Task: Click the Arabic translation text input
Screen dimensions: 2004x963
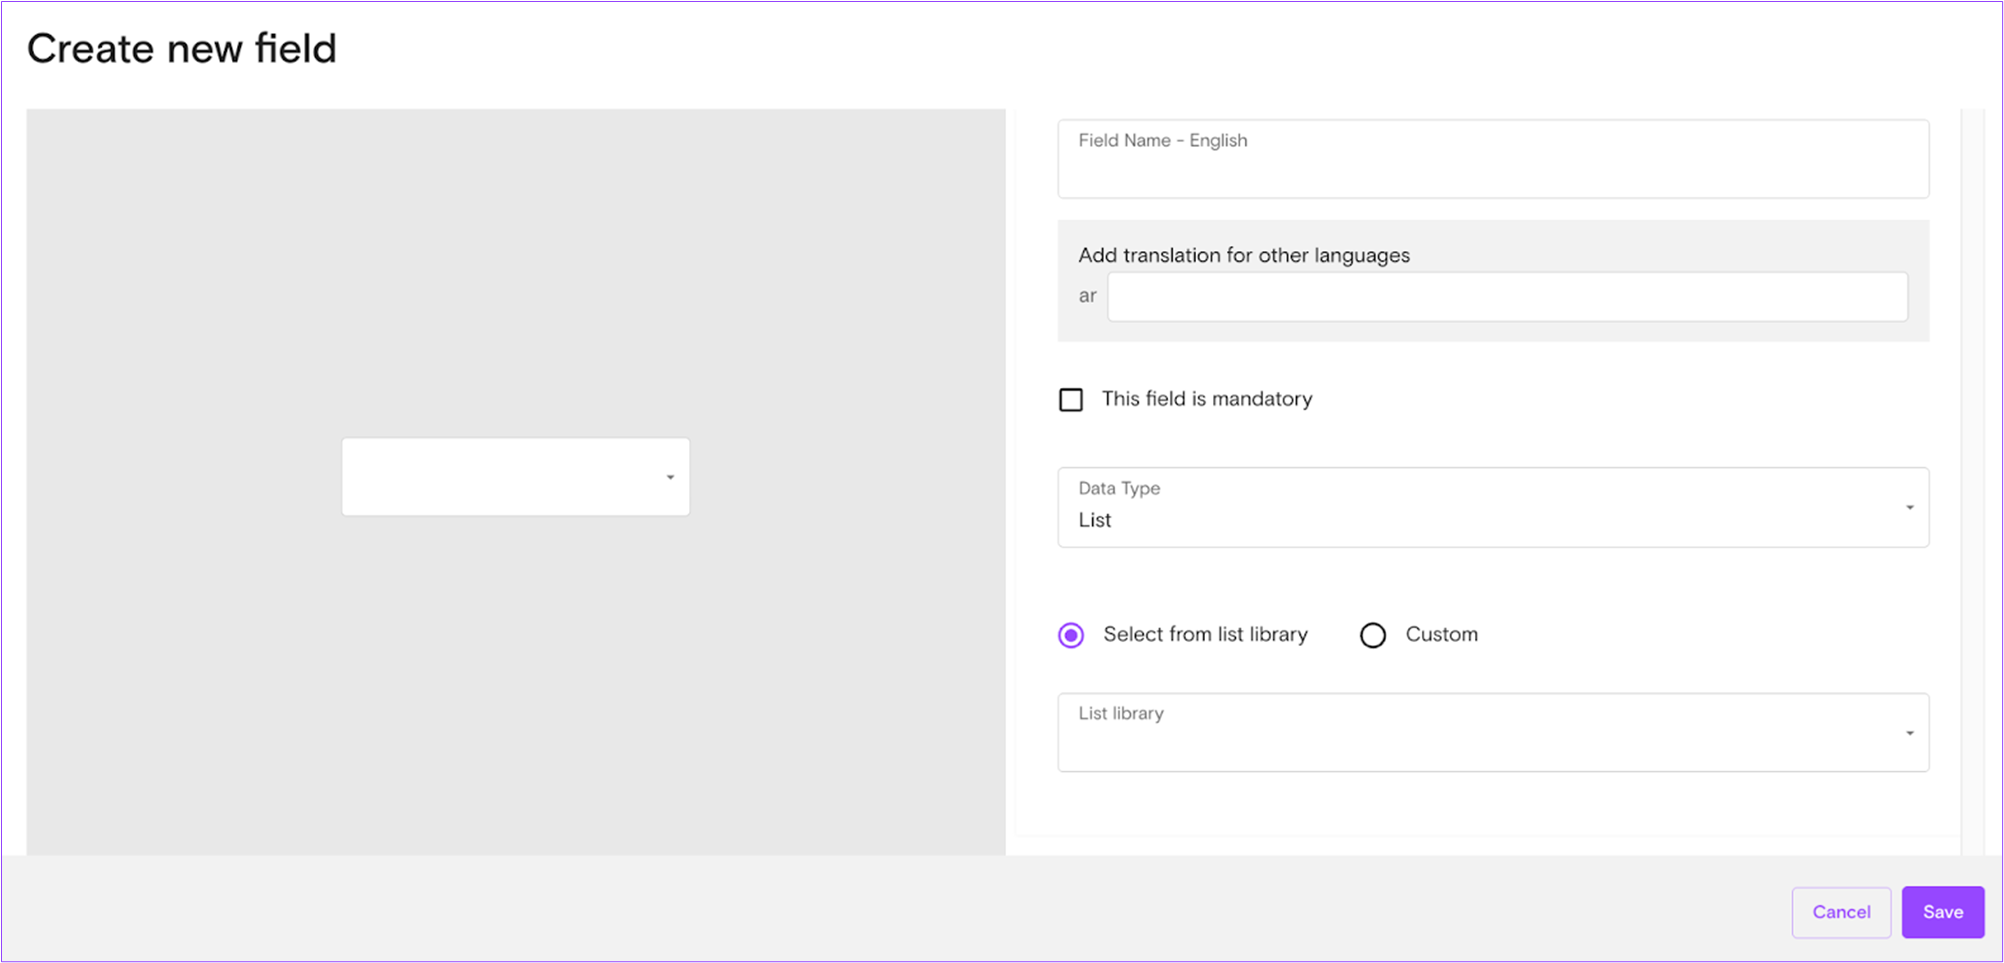Action: click(1507, 296)
